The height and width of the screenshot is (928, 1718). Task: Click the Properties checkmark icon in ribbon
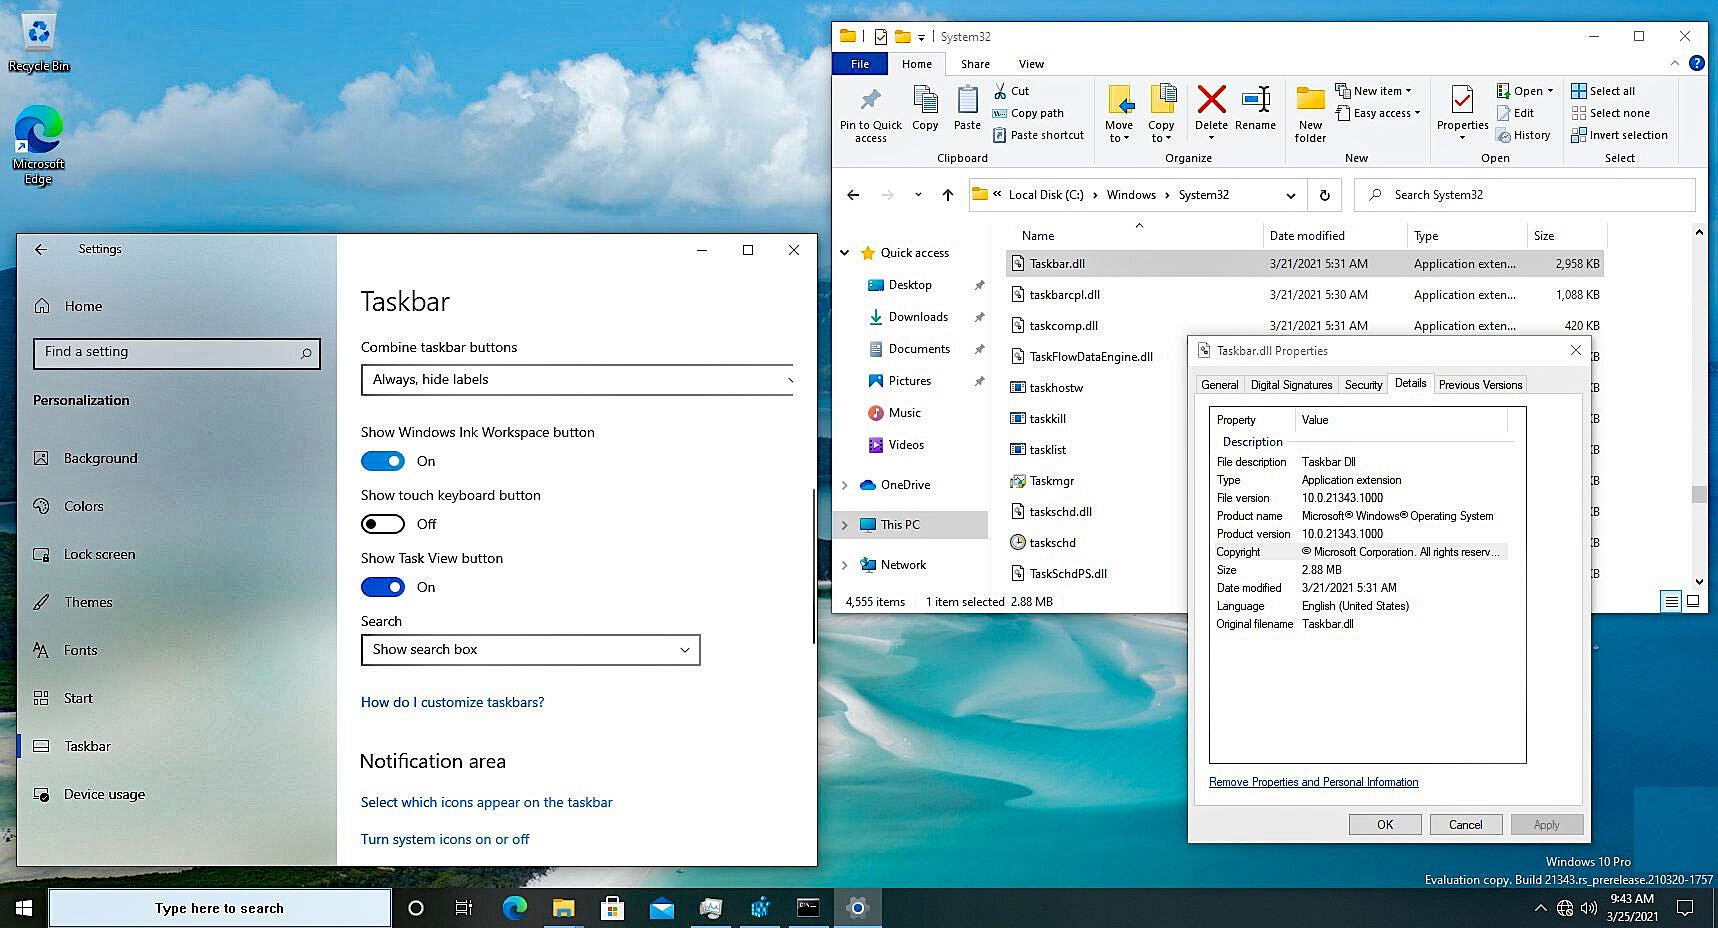pyautogui.click(x=1462, y=101)
